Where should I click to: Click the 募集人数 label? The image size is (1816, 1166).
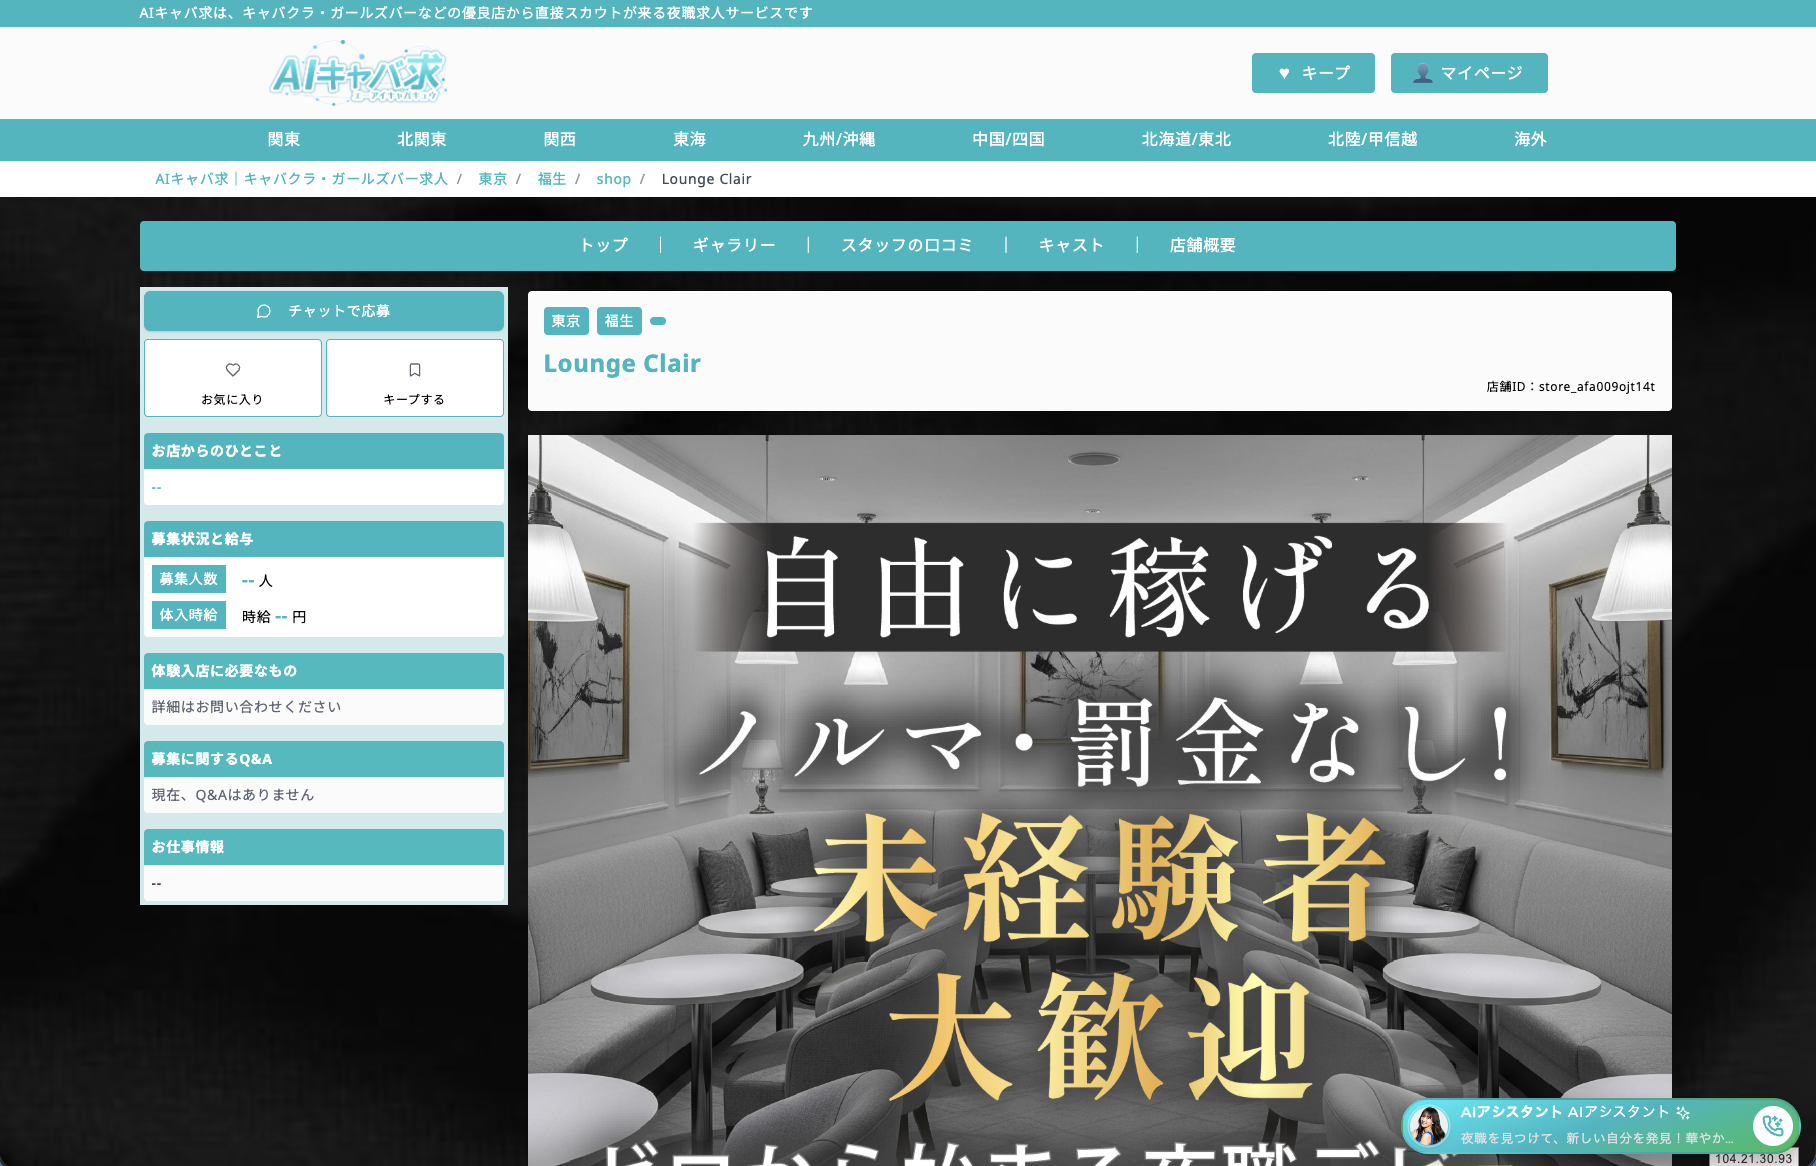point(189,579)
